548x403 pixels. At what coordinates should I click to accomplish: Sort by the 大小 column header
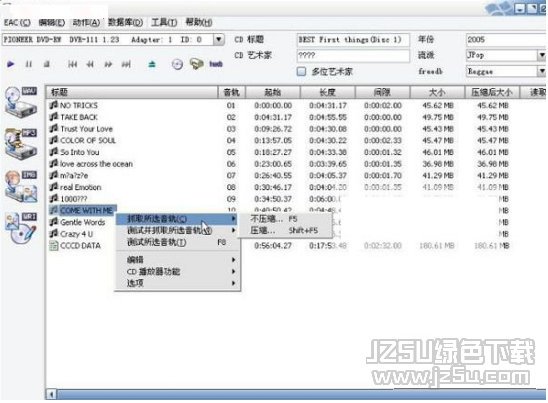[x=438, y=92]
